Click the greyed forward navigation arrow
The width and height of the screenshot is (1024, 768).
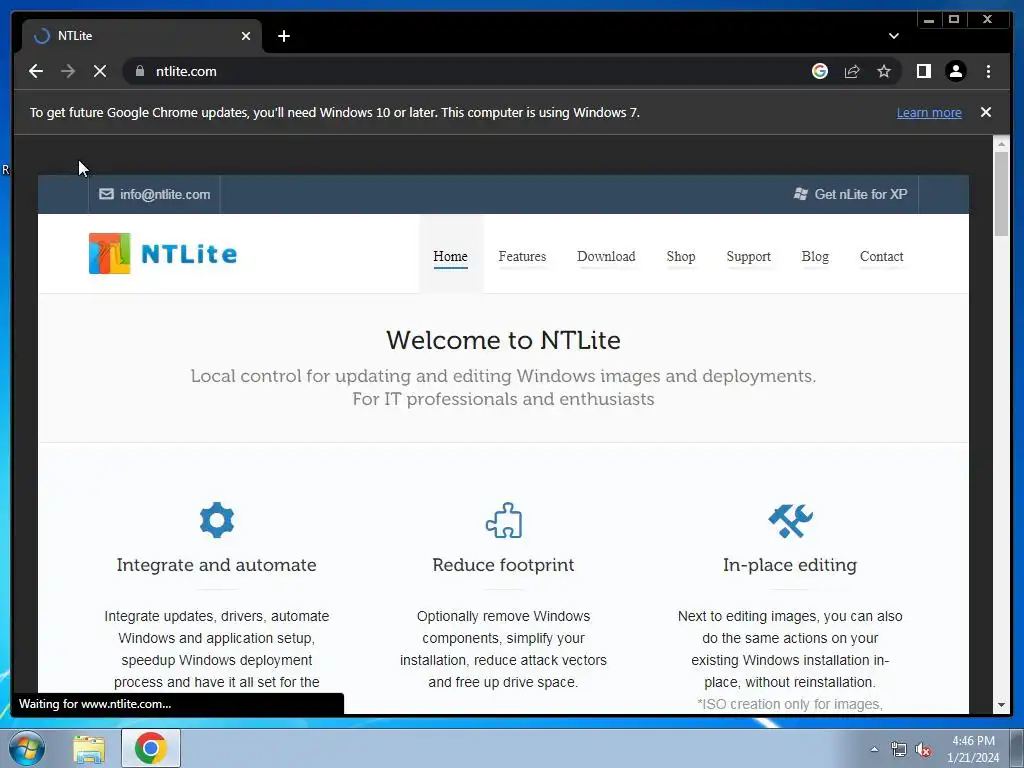(x=68, y=71)
